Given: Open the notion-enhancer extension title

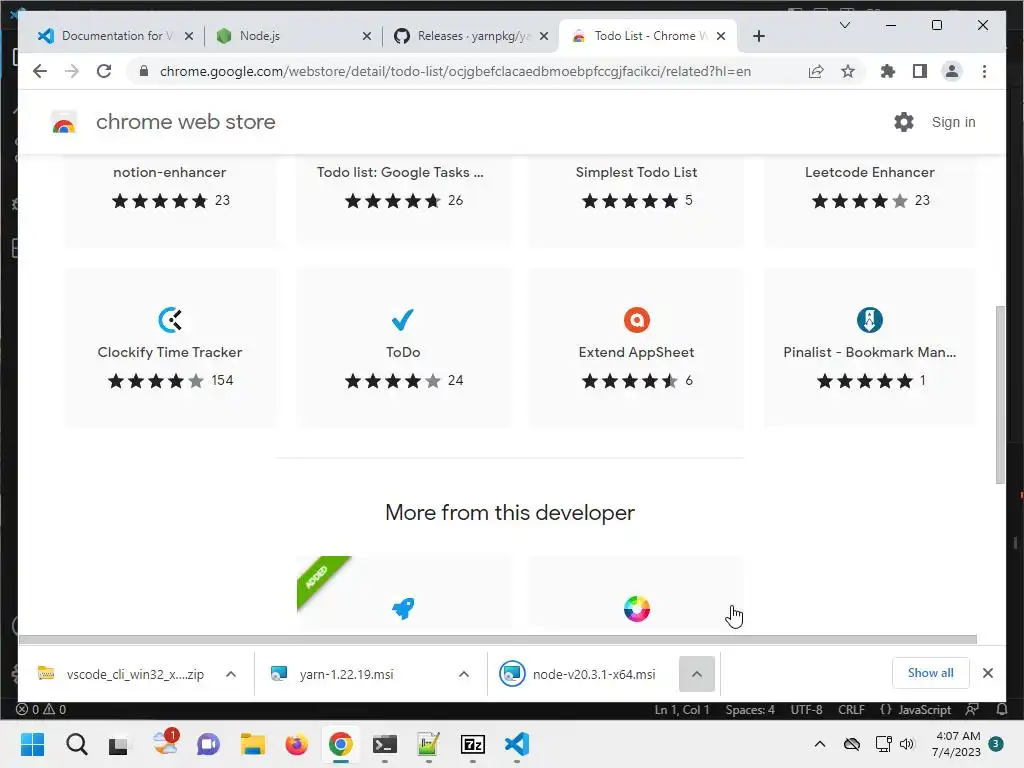Looking at the screenshot, I should 170,172.
